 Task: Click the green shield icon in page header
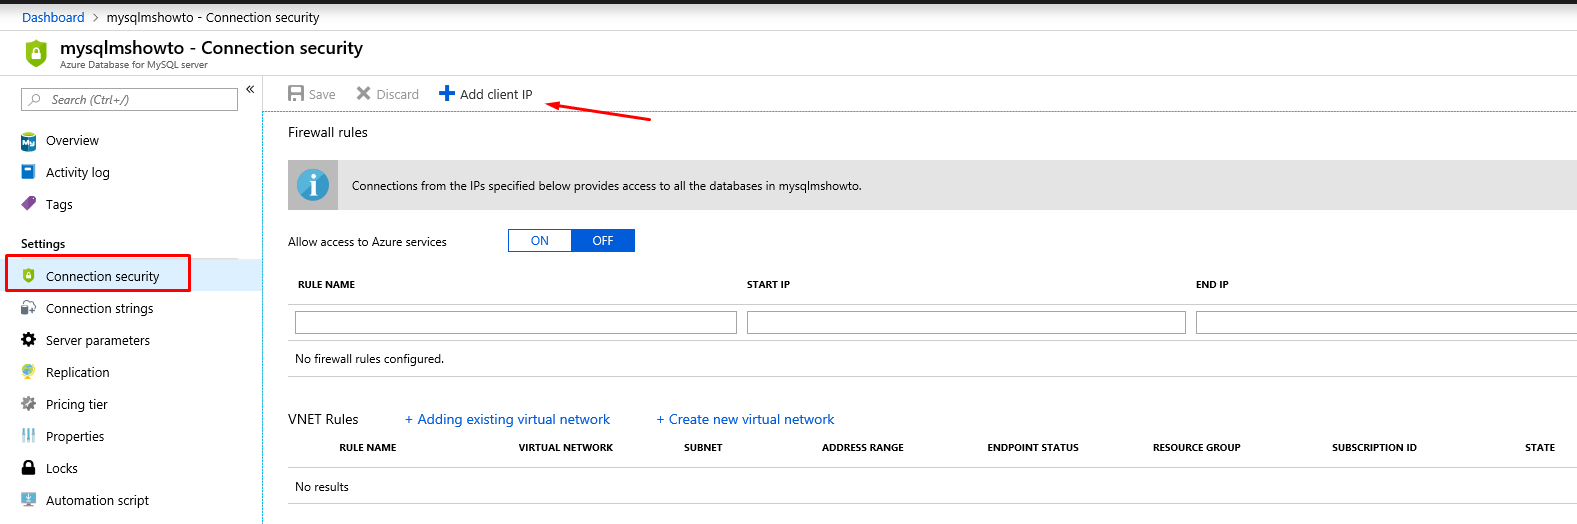(x=36, y=53)
